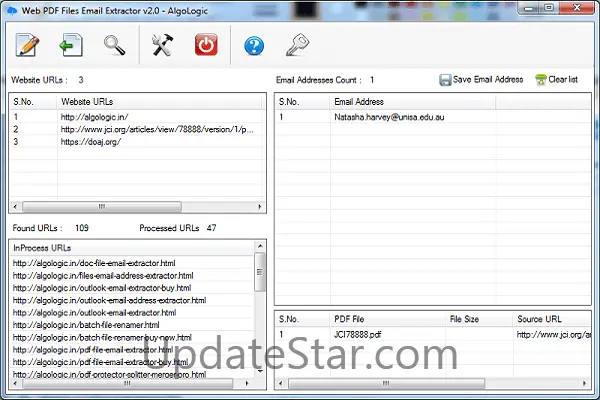Select files-email-address-extractor.html URL
This screenshot has height=400, width=600.
point(103,276)
